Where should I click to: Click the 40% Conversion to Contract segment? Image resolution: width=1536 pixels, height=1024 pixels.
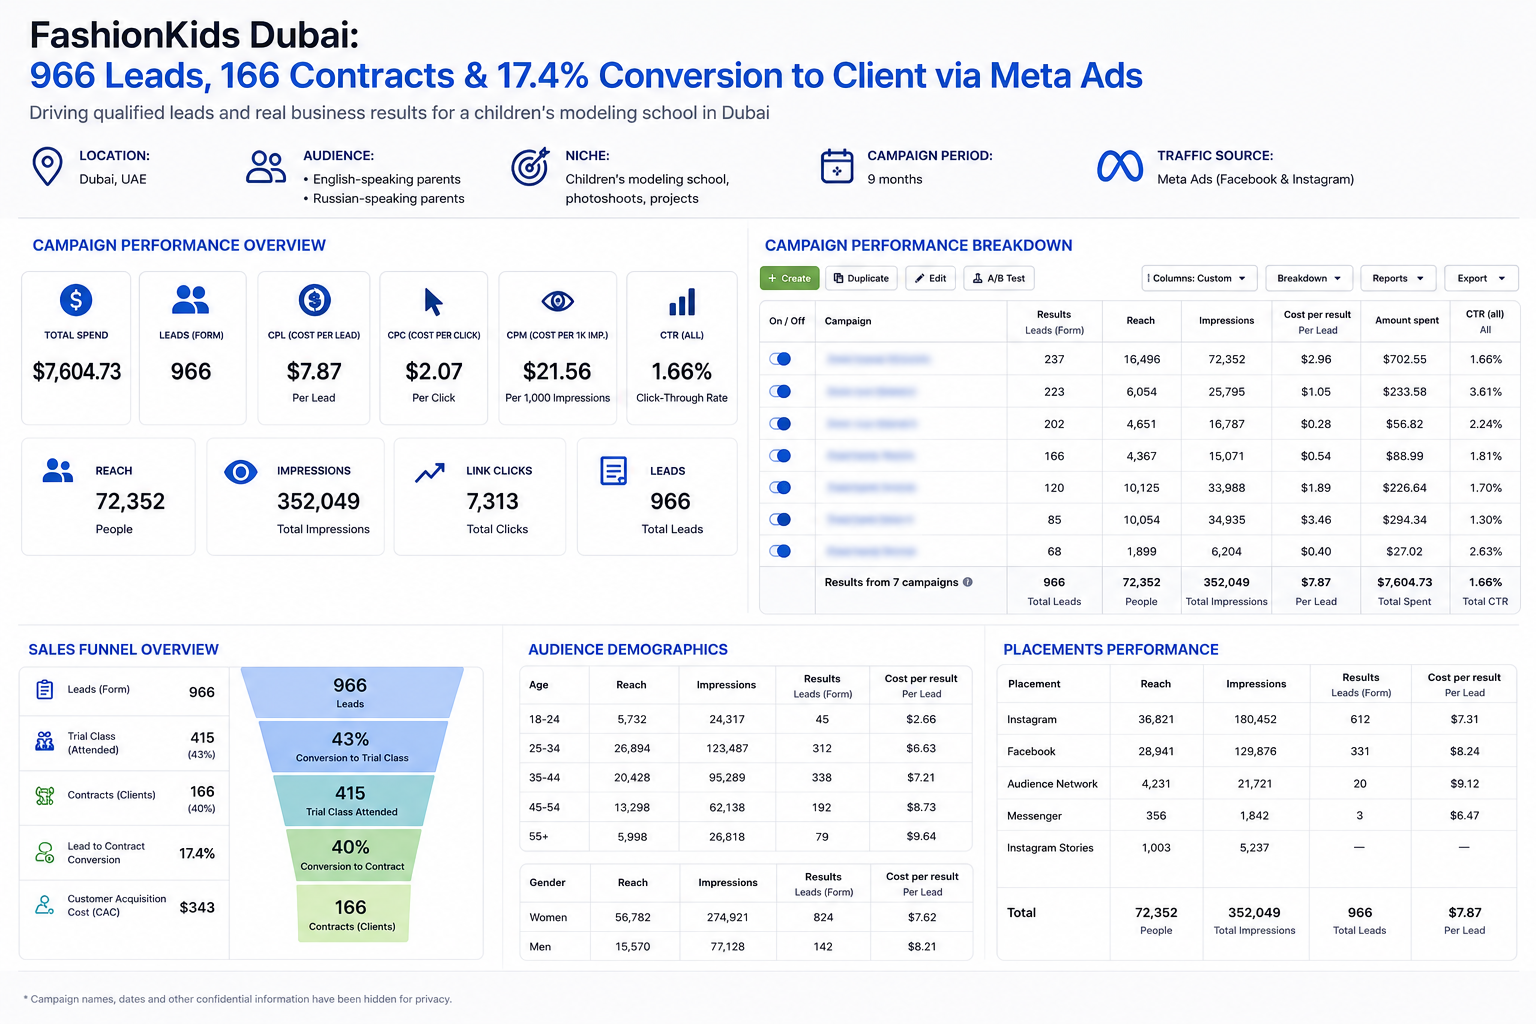352,855
